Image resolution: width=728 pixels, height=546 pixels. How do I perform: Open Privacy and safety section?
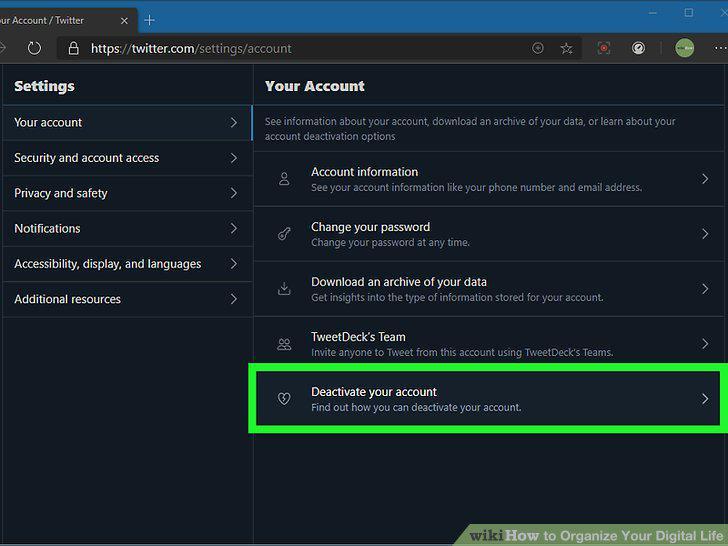point(128,193)
